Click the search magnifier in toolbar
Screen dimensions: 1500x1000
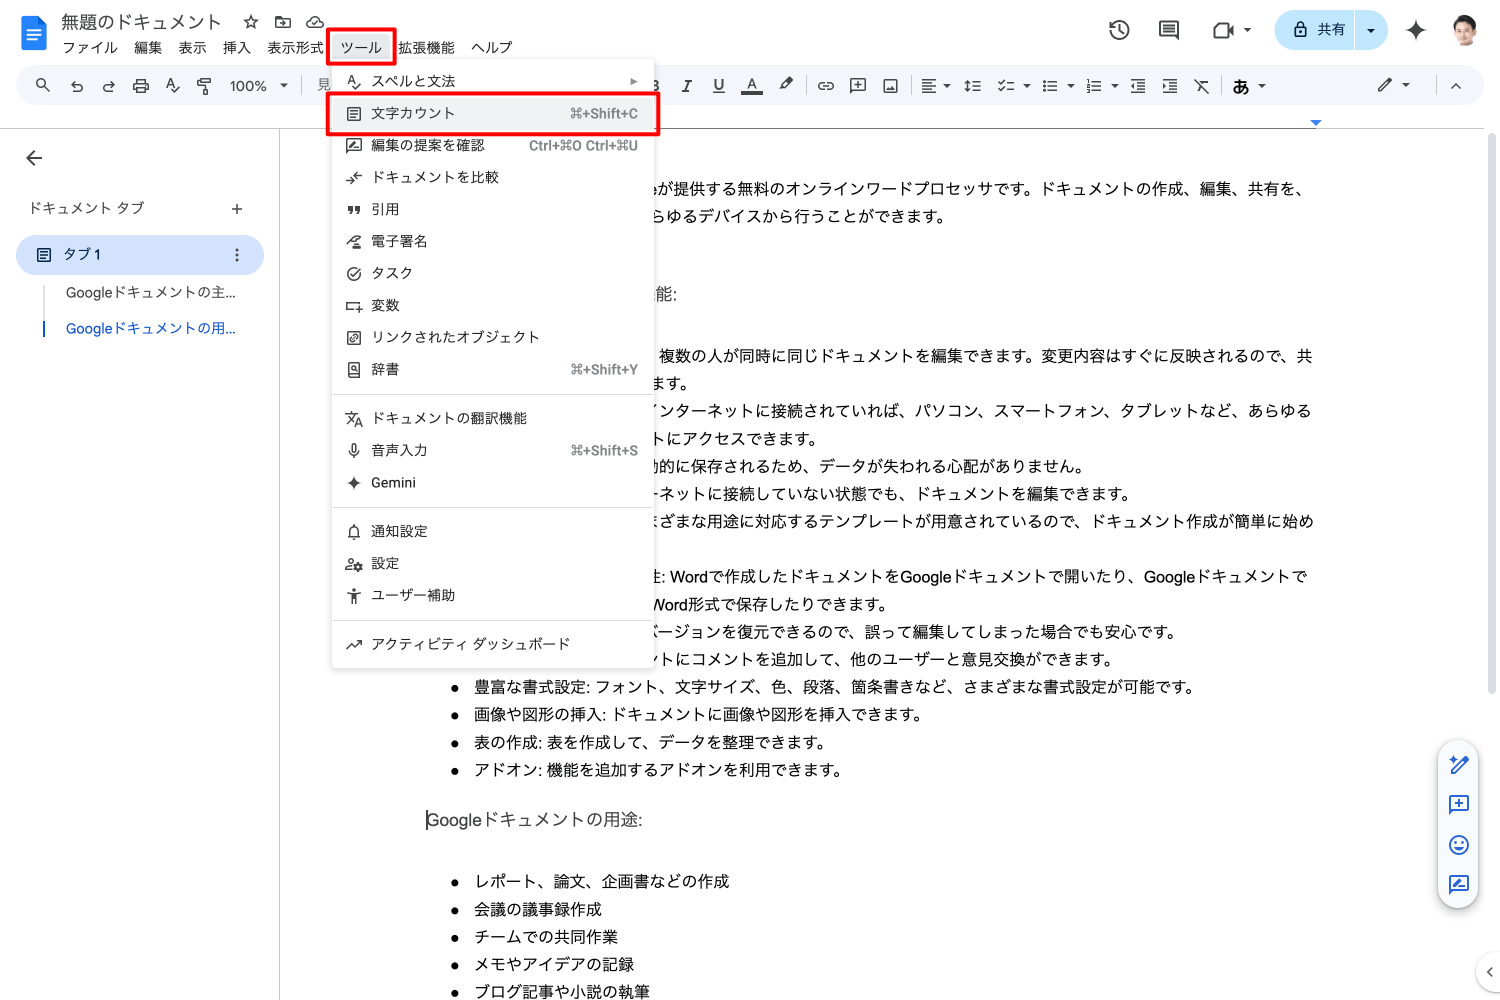click(x=43, y=86)
